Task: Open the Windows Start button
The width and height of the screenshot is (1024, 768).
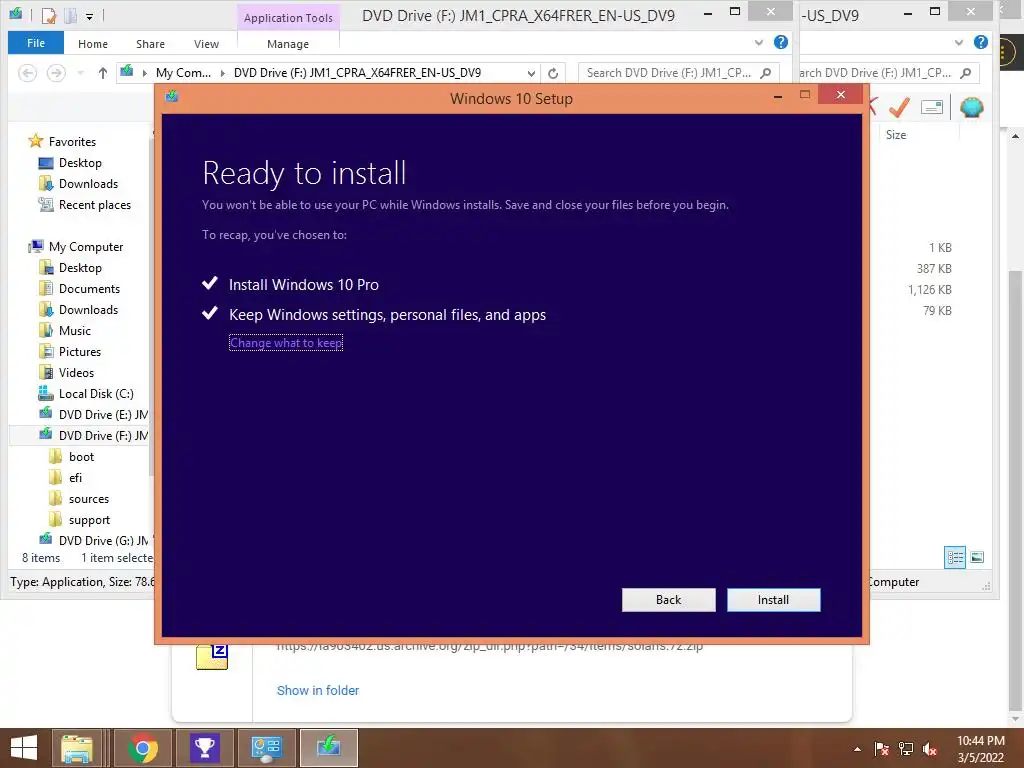Action: coord(24,748)
